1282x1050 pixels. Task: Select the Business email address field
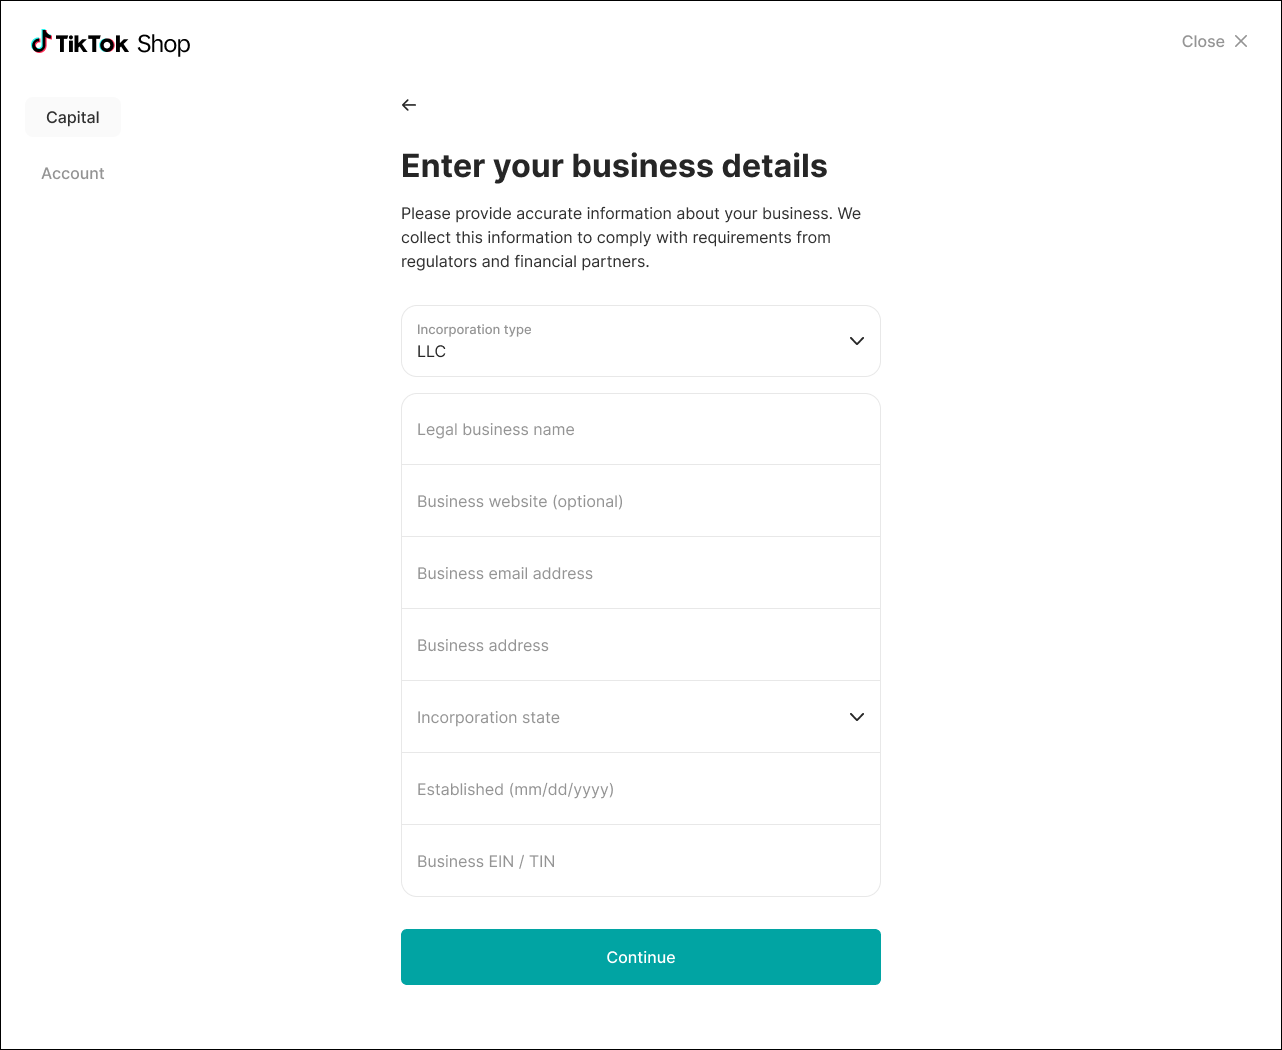click(x=640, y=574)
